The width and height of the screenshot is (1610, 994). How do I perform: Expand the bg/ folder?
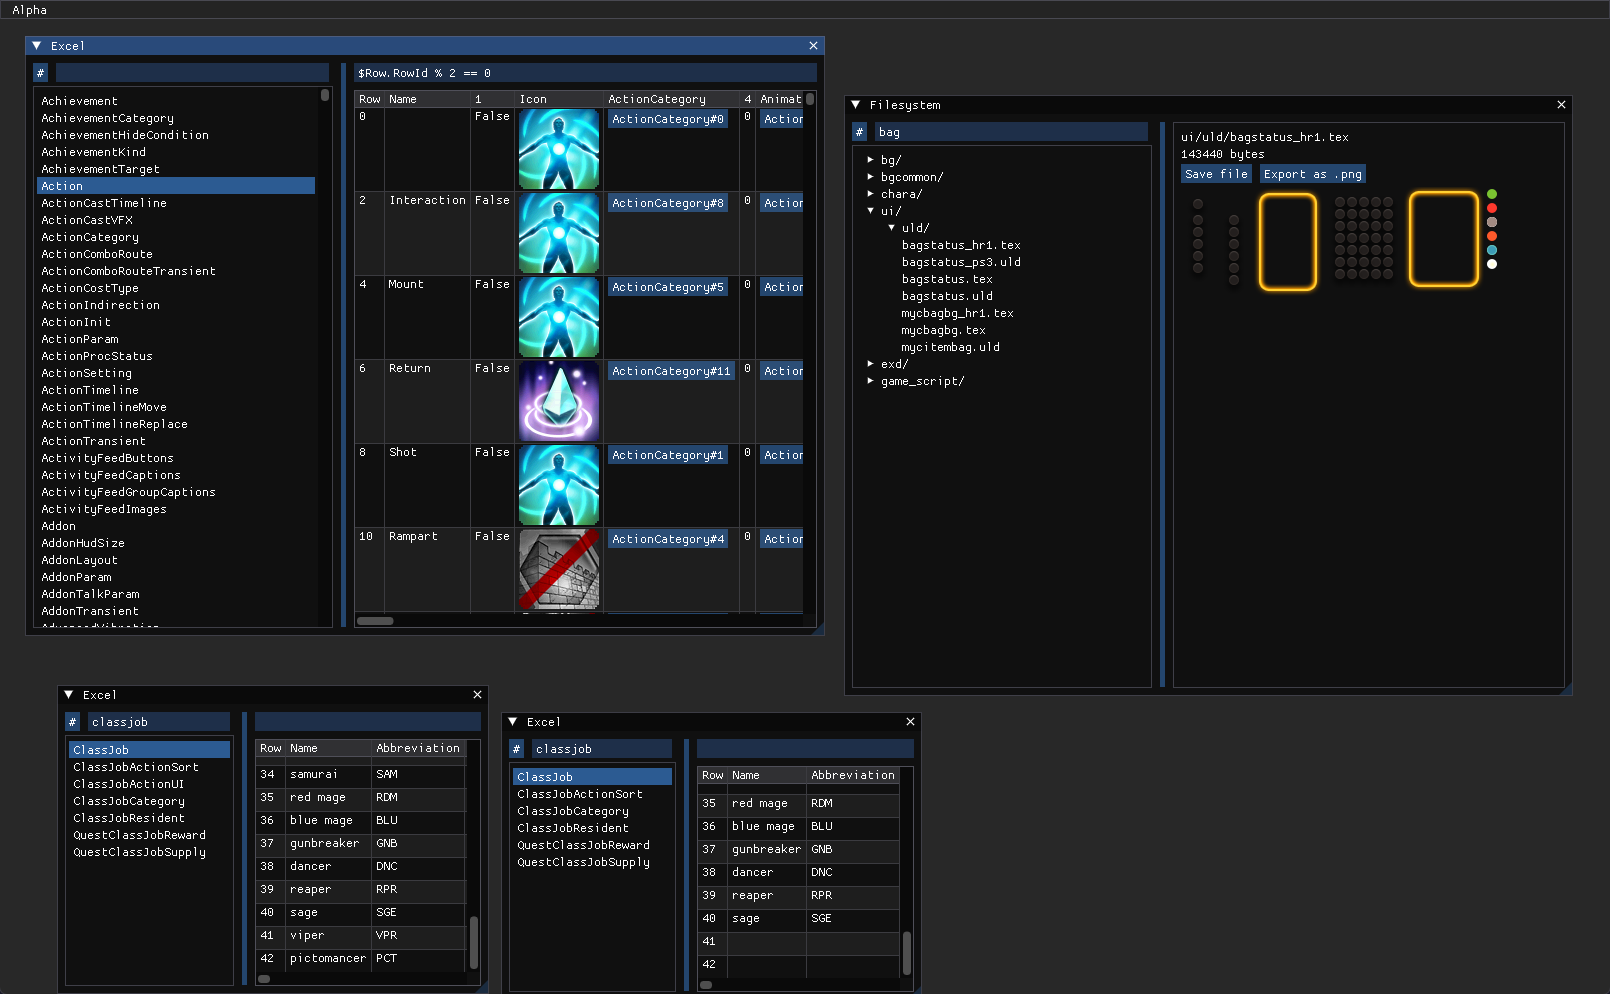871,159
